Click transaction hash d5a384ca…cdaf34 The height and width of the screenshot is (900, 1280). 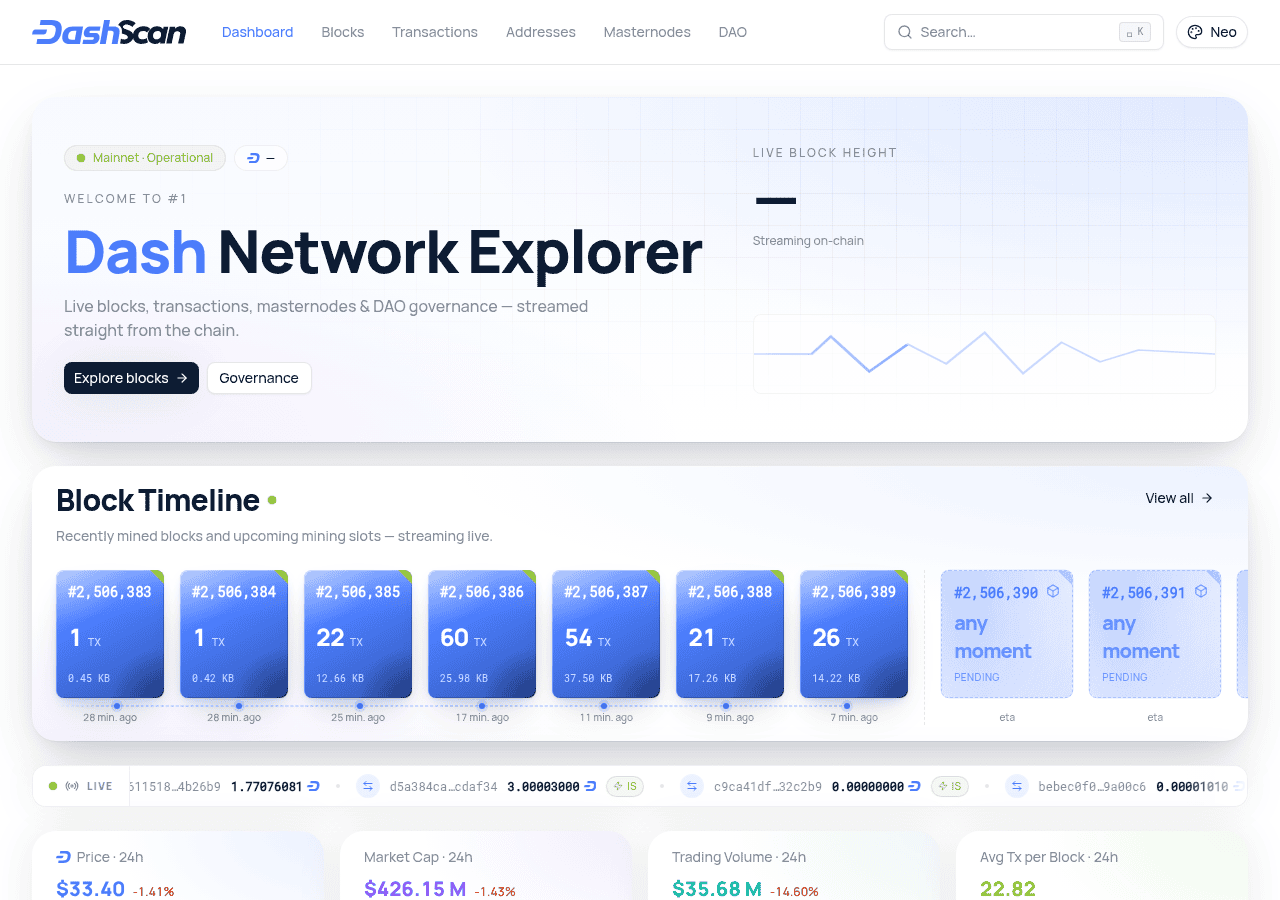(443, 787)
